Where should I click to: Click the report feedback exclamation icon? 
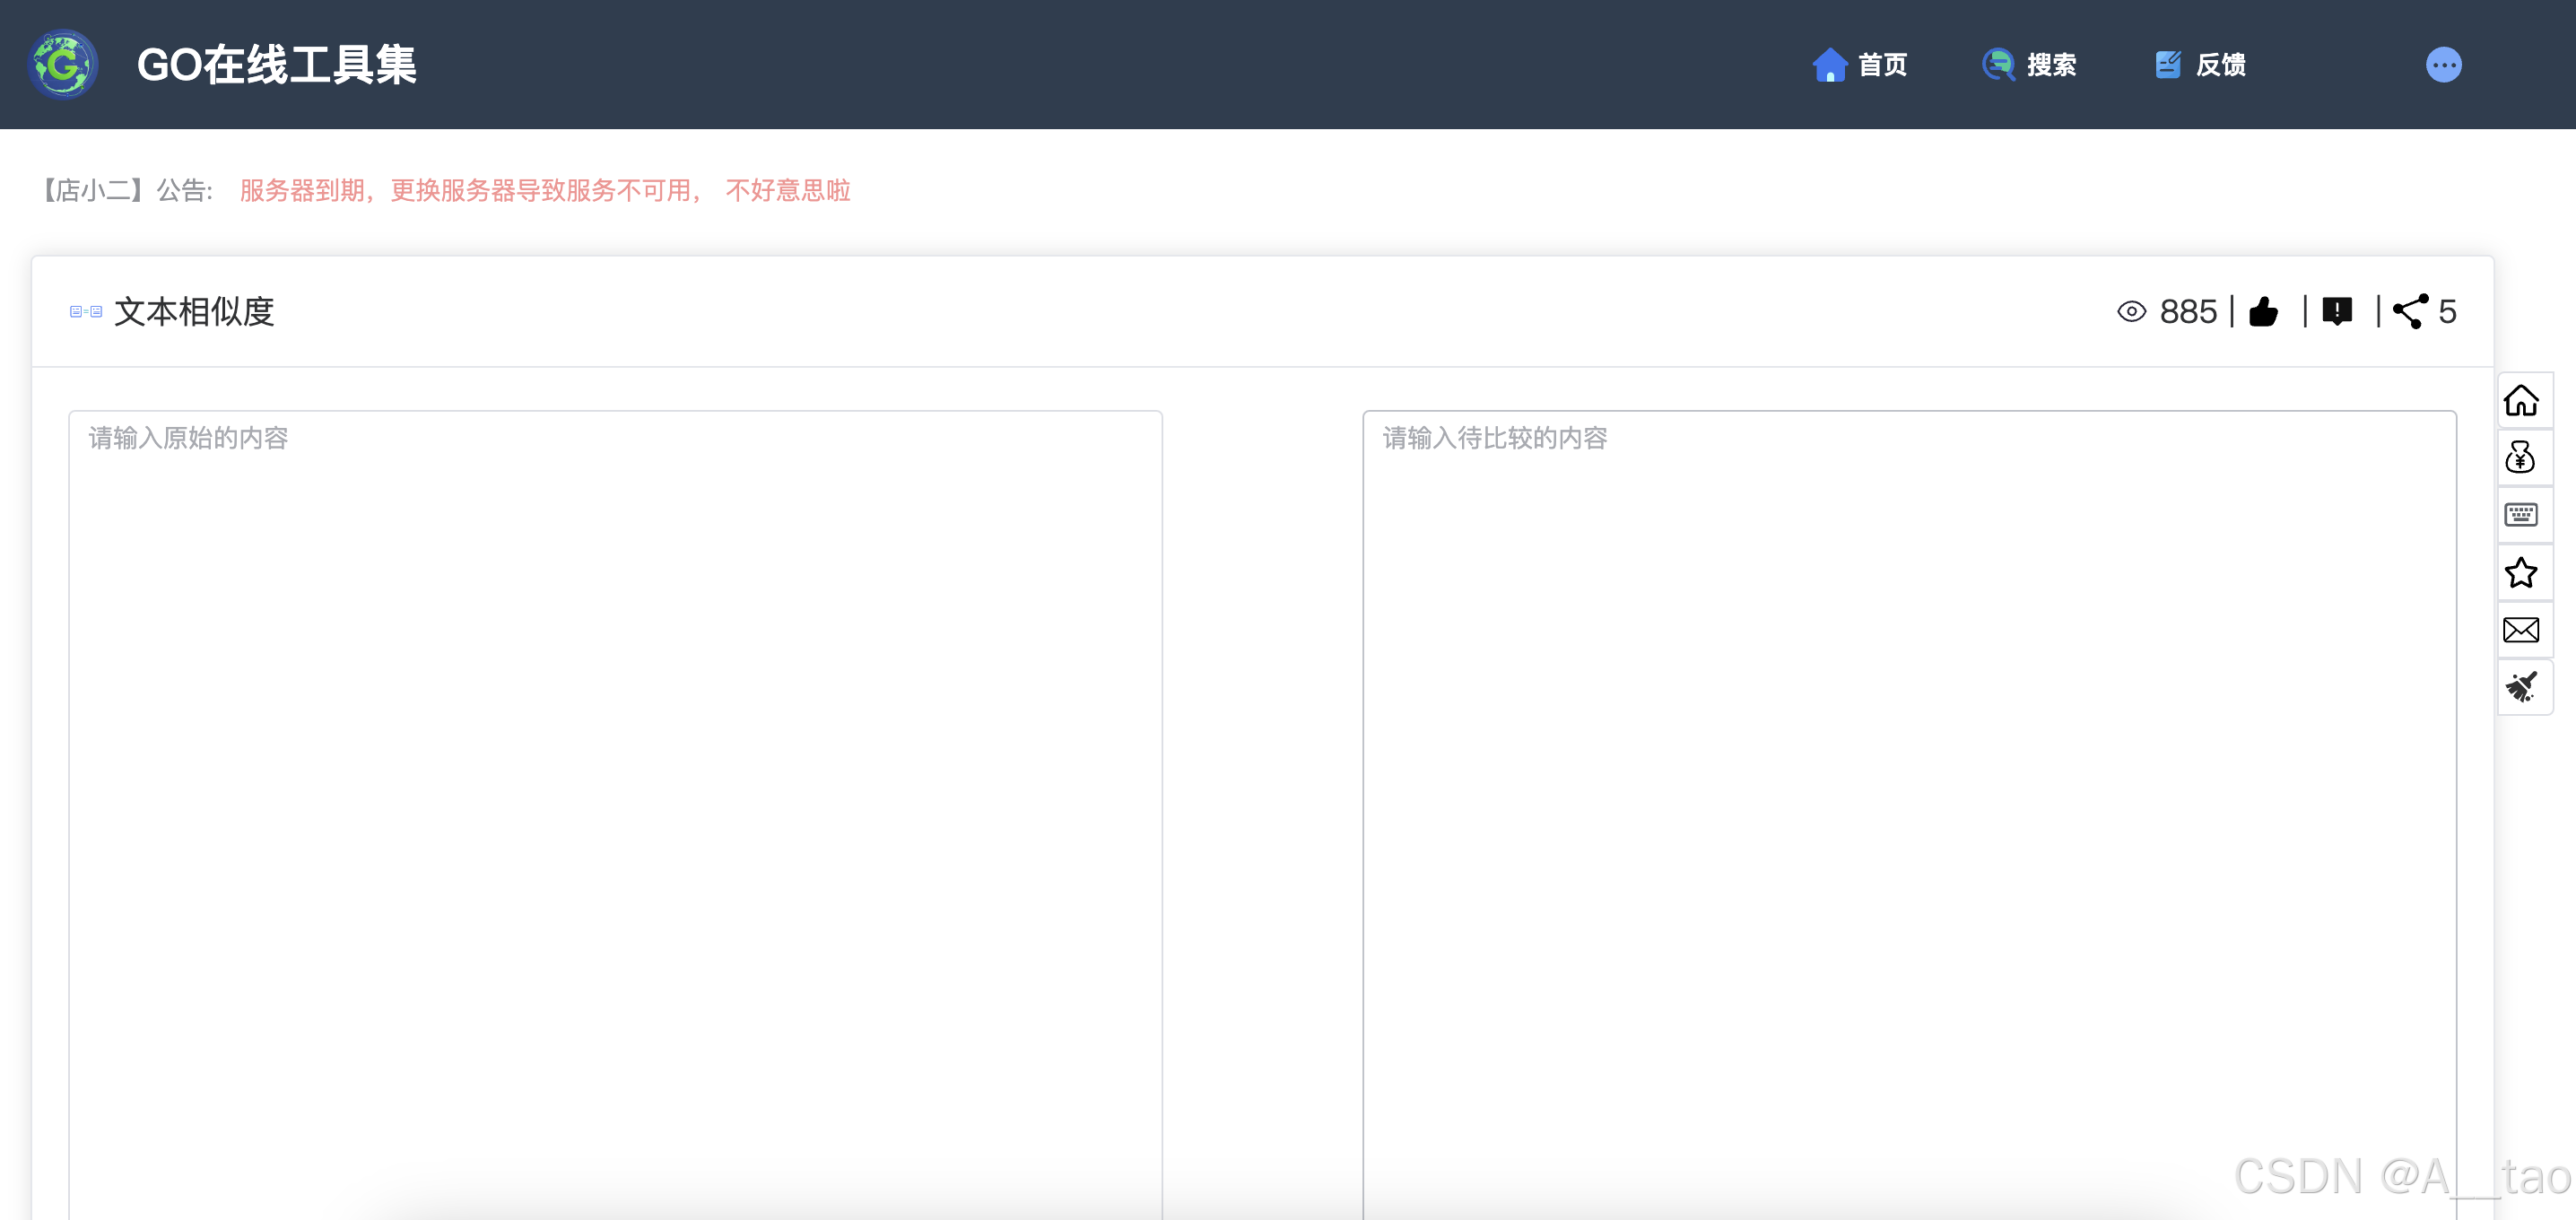[2337, 312]
